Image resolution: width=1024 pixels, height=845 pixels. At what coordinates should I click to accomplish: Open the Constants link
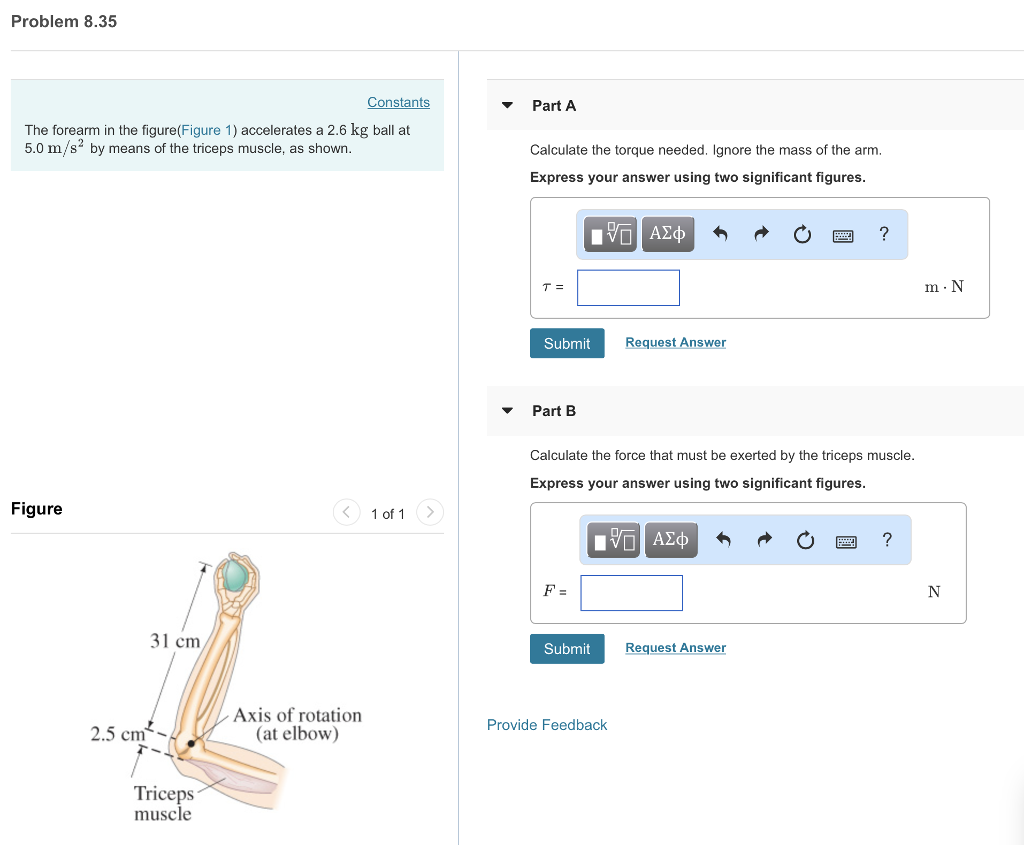point(398,101)
